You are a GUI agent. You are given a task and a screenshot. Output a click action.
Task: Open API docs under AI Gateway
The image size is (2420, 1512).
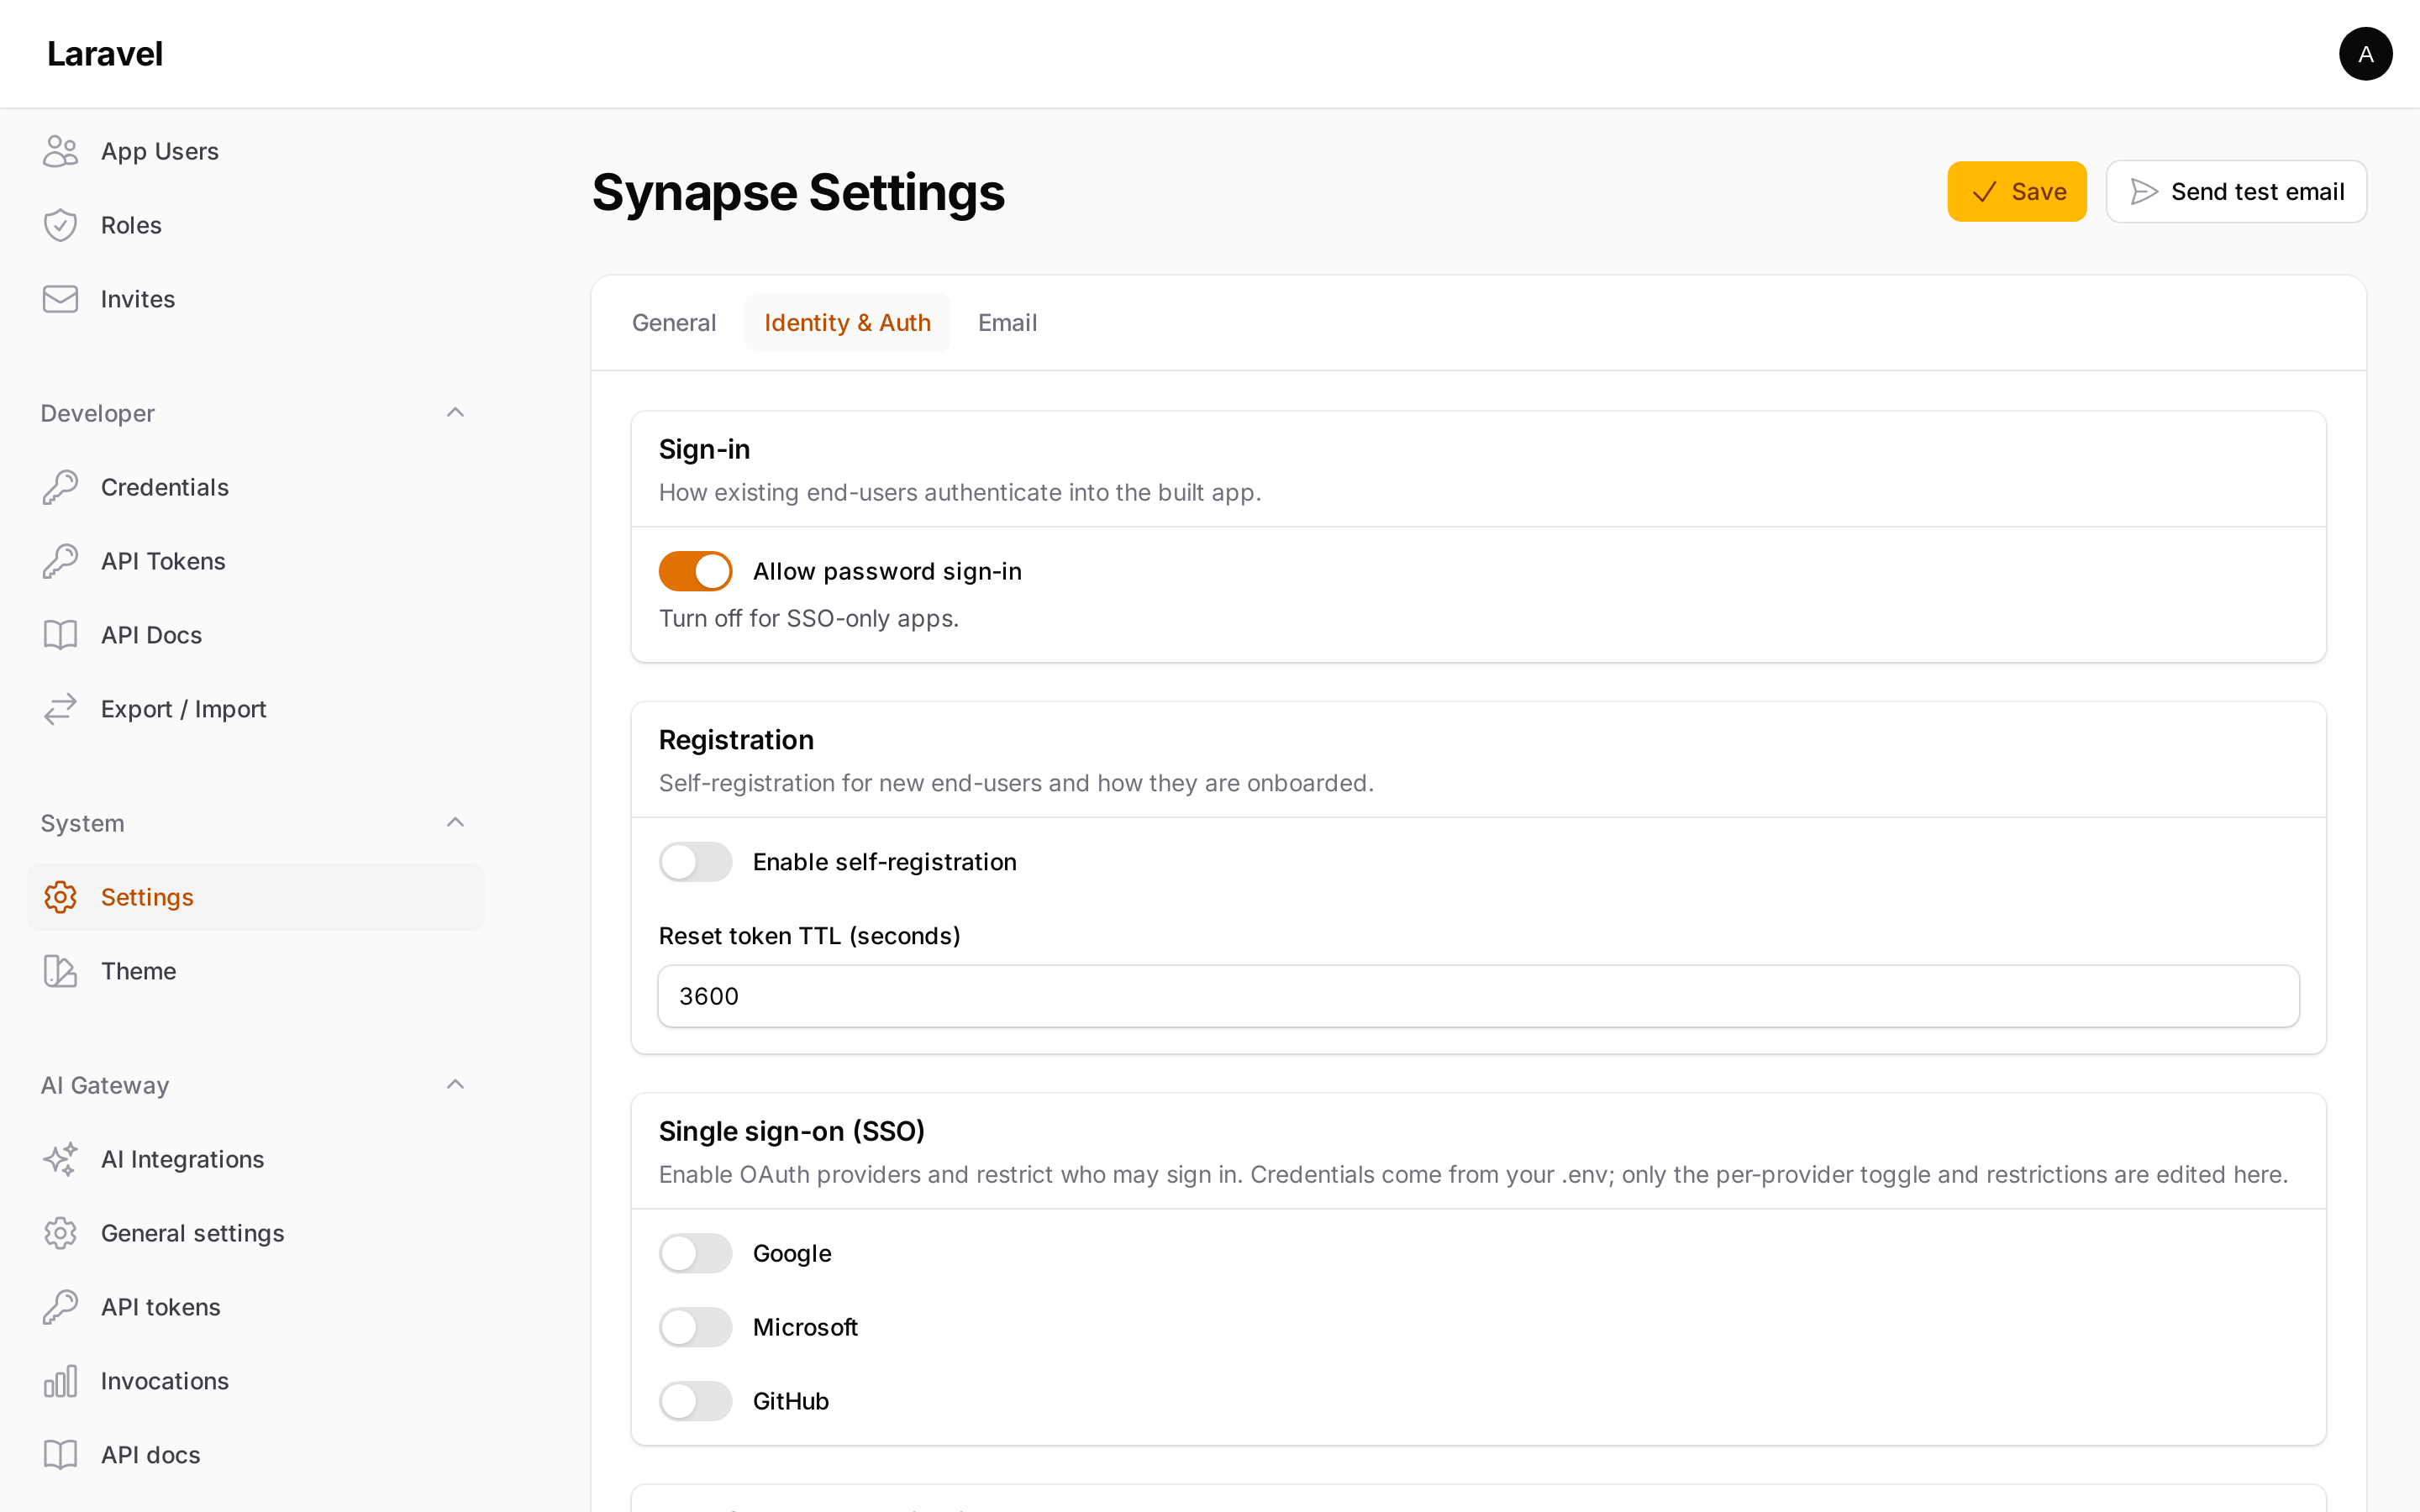tap(255, 1455)
